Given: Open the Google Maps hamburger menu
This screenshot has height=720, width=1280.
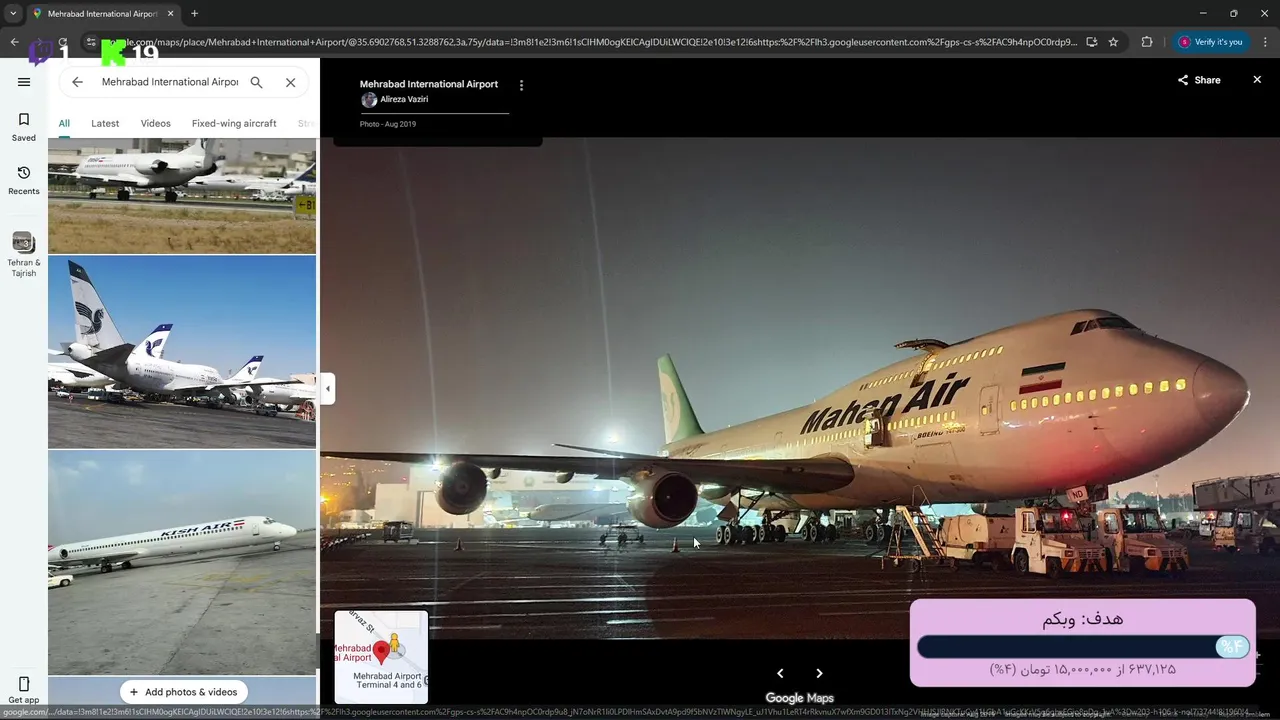Looking at the screenshot, I should [24, 82].
